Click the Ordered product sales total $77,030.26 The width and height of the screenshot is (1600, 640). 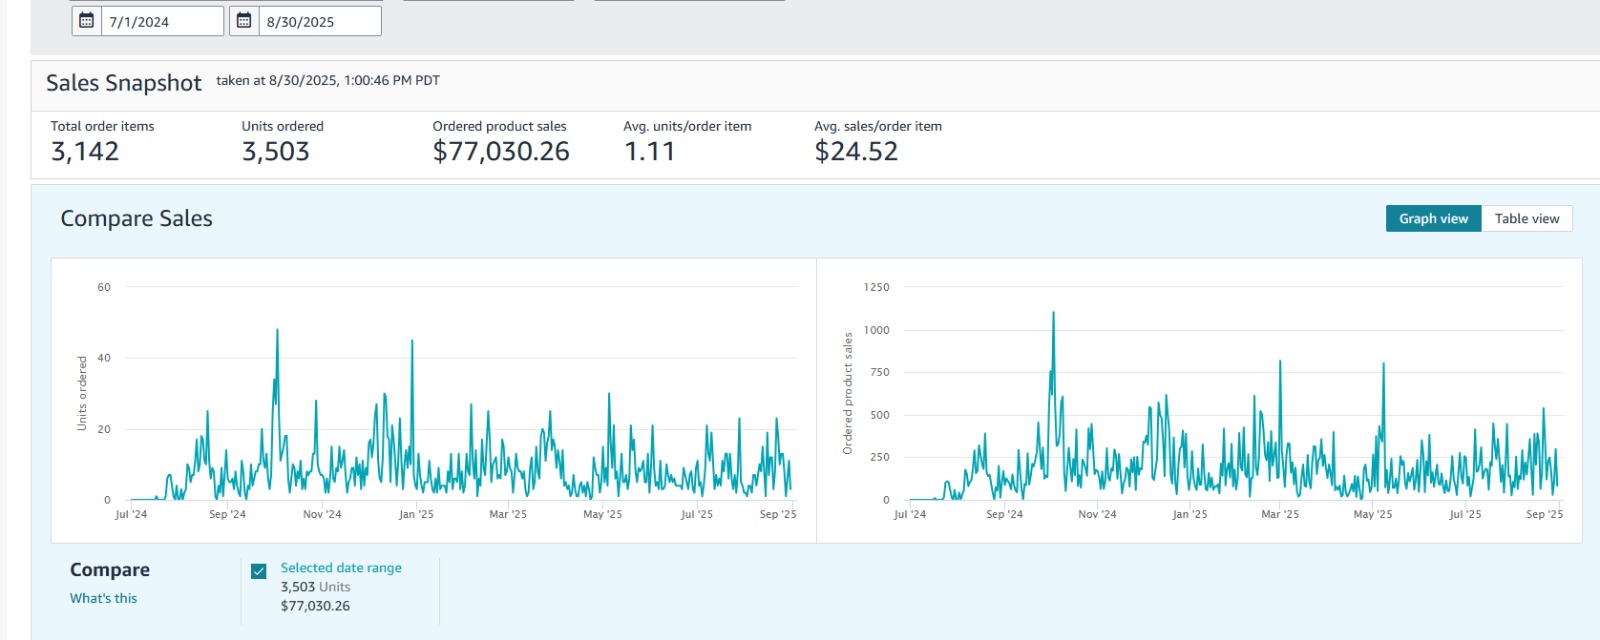coord(501,152)
